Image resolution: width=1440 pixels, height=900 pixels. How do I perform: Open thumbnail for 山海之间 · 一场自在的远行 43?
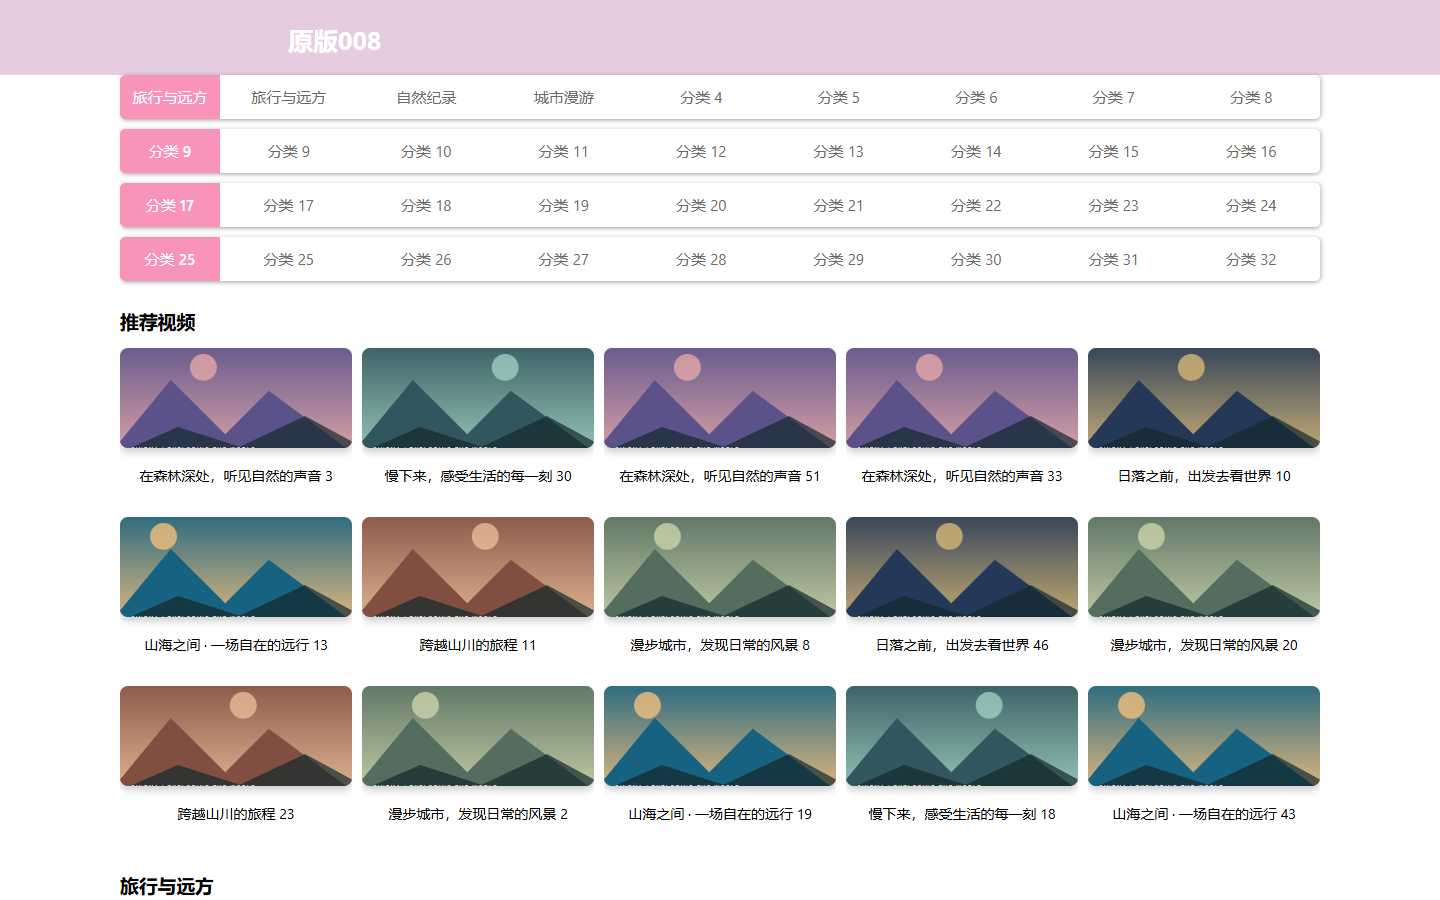pyautogui.click(x=1204, y=736)
